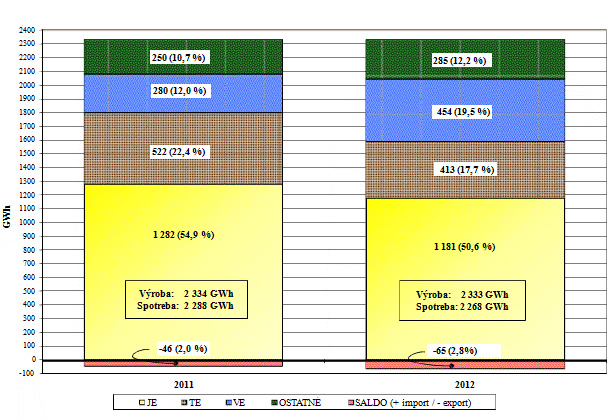610x420 pixels.
Task: Click the 1800 axis tick label
Action: tap(27, 112)
